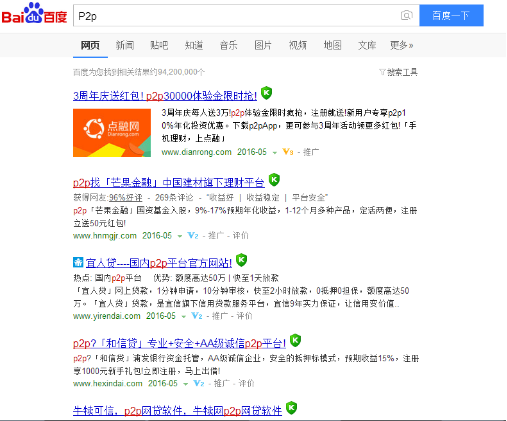Expand dropdown arrow after hnmgjr.com date

click(x=180, y=236)
